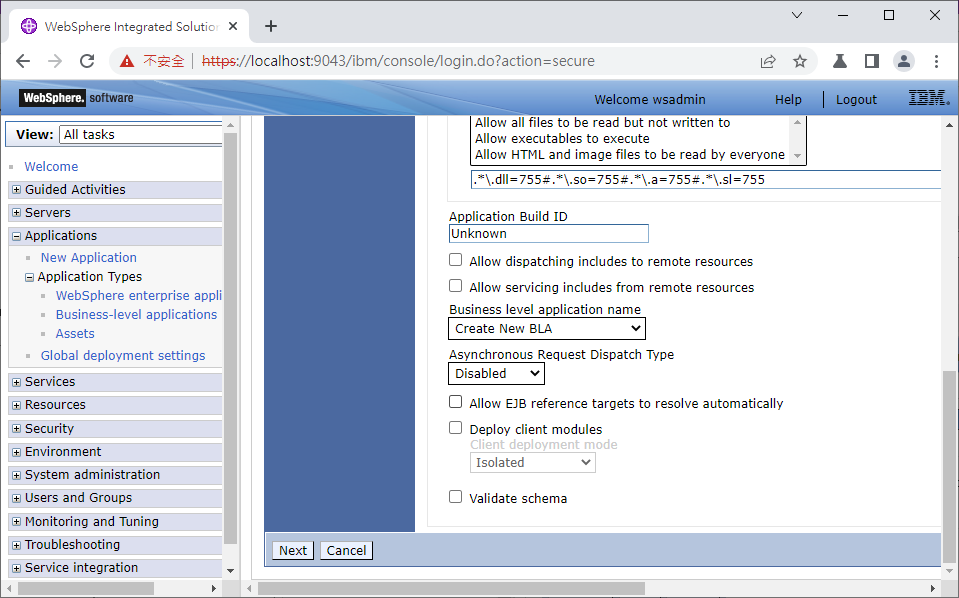Open Business level application name dropdown
959x598 pixels.
click(547, 328)
